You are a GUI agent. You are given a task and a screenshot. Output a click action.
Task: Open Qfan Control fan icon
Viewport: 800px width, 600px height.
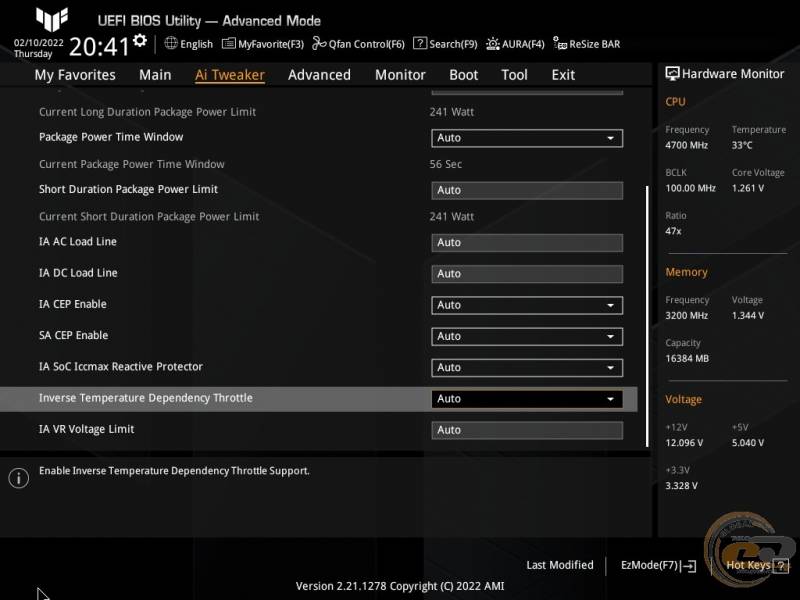click(x=319, y=43)
